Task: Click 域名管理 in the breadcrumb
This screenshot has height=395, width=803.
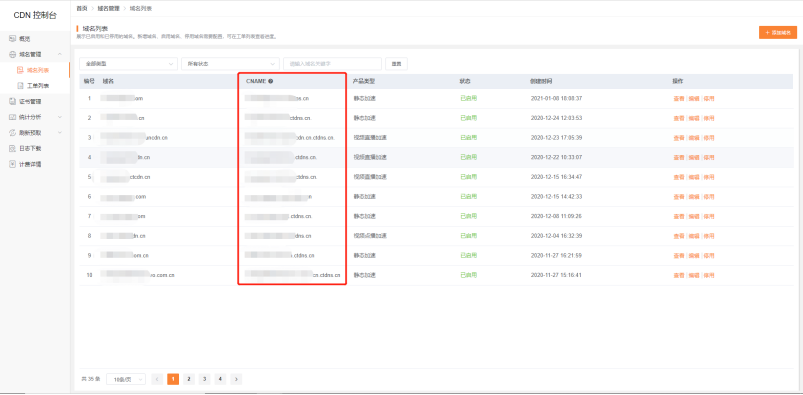Action: (x=108, y=9)
